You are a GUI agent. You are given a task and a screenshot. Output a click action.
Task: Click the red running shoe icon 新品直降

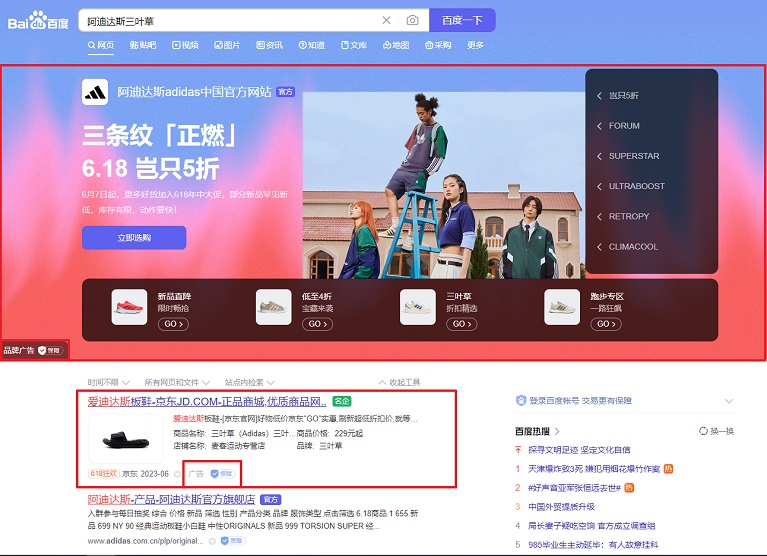click(x=129, y=308)
